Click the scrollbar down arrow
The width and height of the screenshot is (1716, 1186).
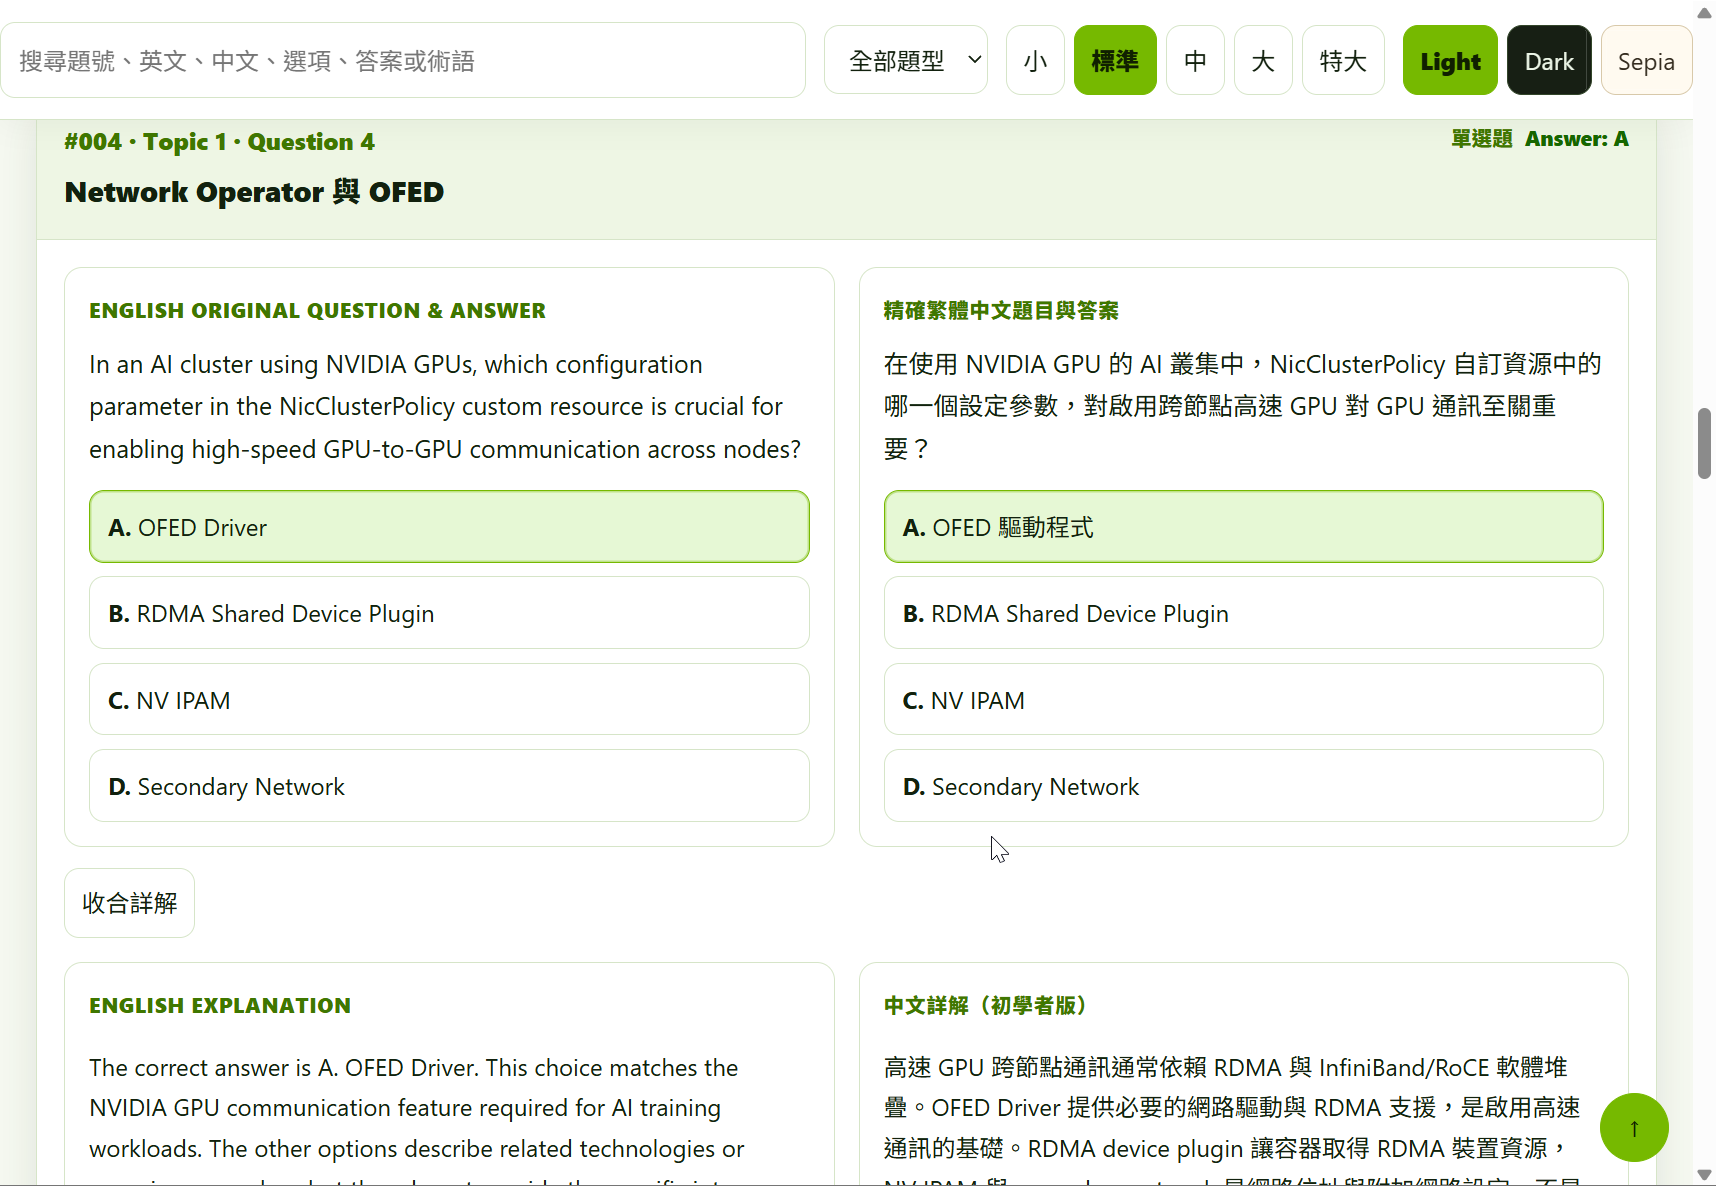pos(1704,1175)
